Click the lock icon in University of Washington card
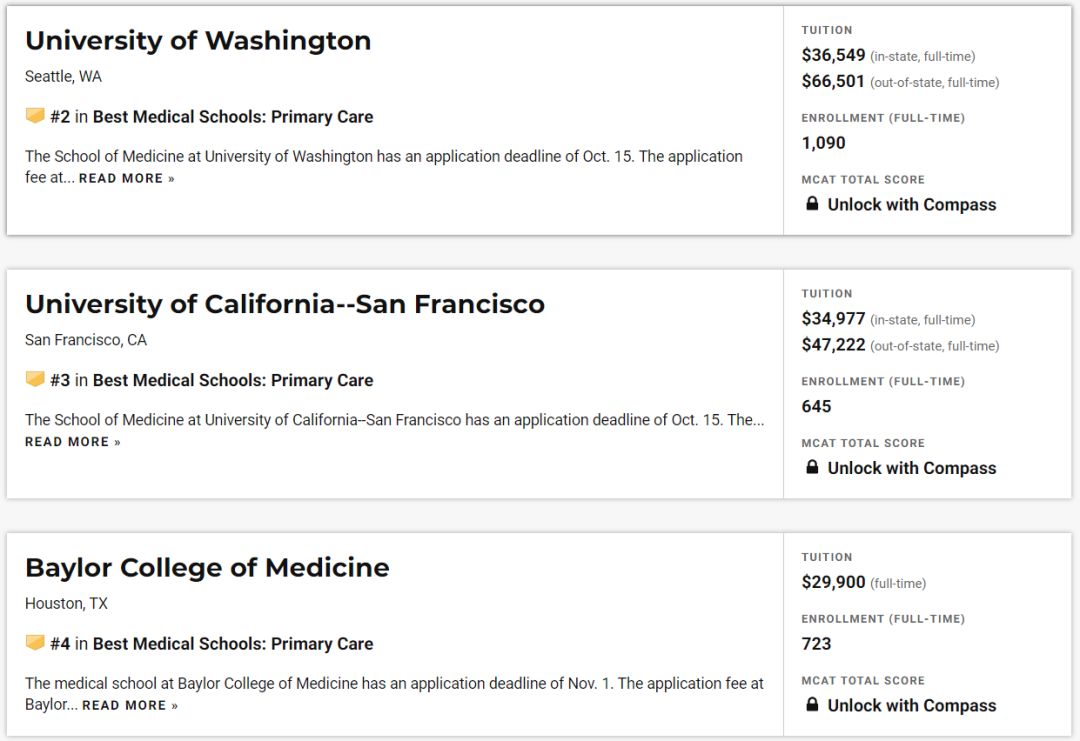The image size is (1080, 741). tap(812, 204)
